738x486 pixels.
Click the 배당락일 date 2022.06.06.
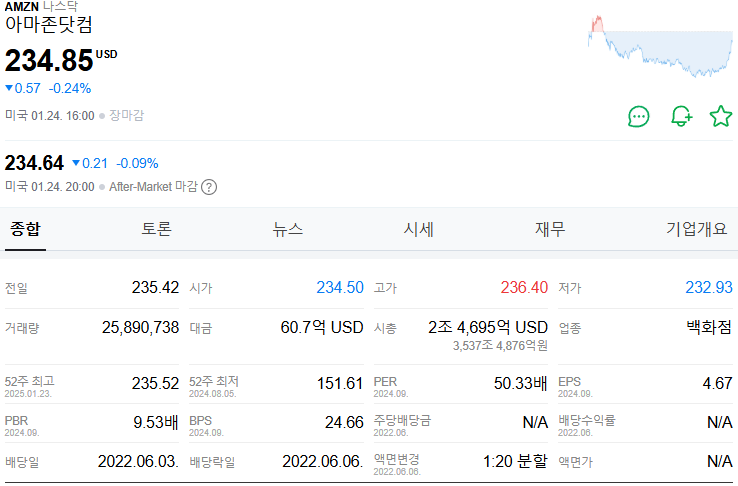tap(323, 461)
